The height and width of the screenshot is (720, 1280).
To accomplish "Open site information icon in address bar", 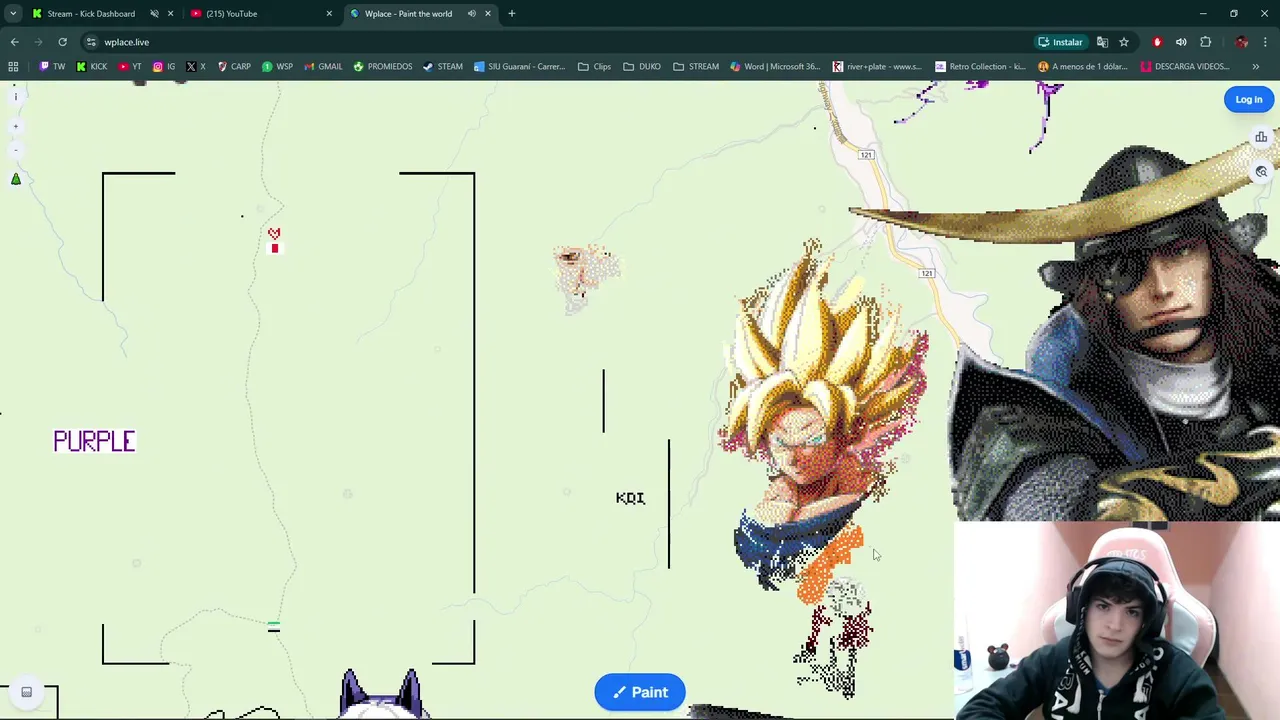I will coord(91,42).
